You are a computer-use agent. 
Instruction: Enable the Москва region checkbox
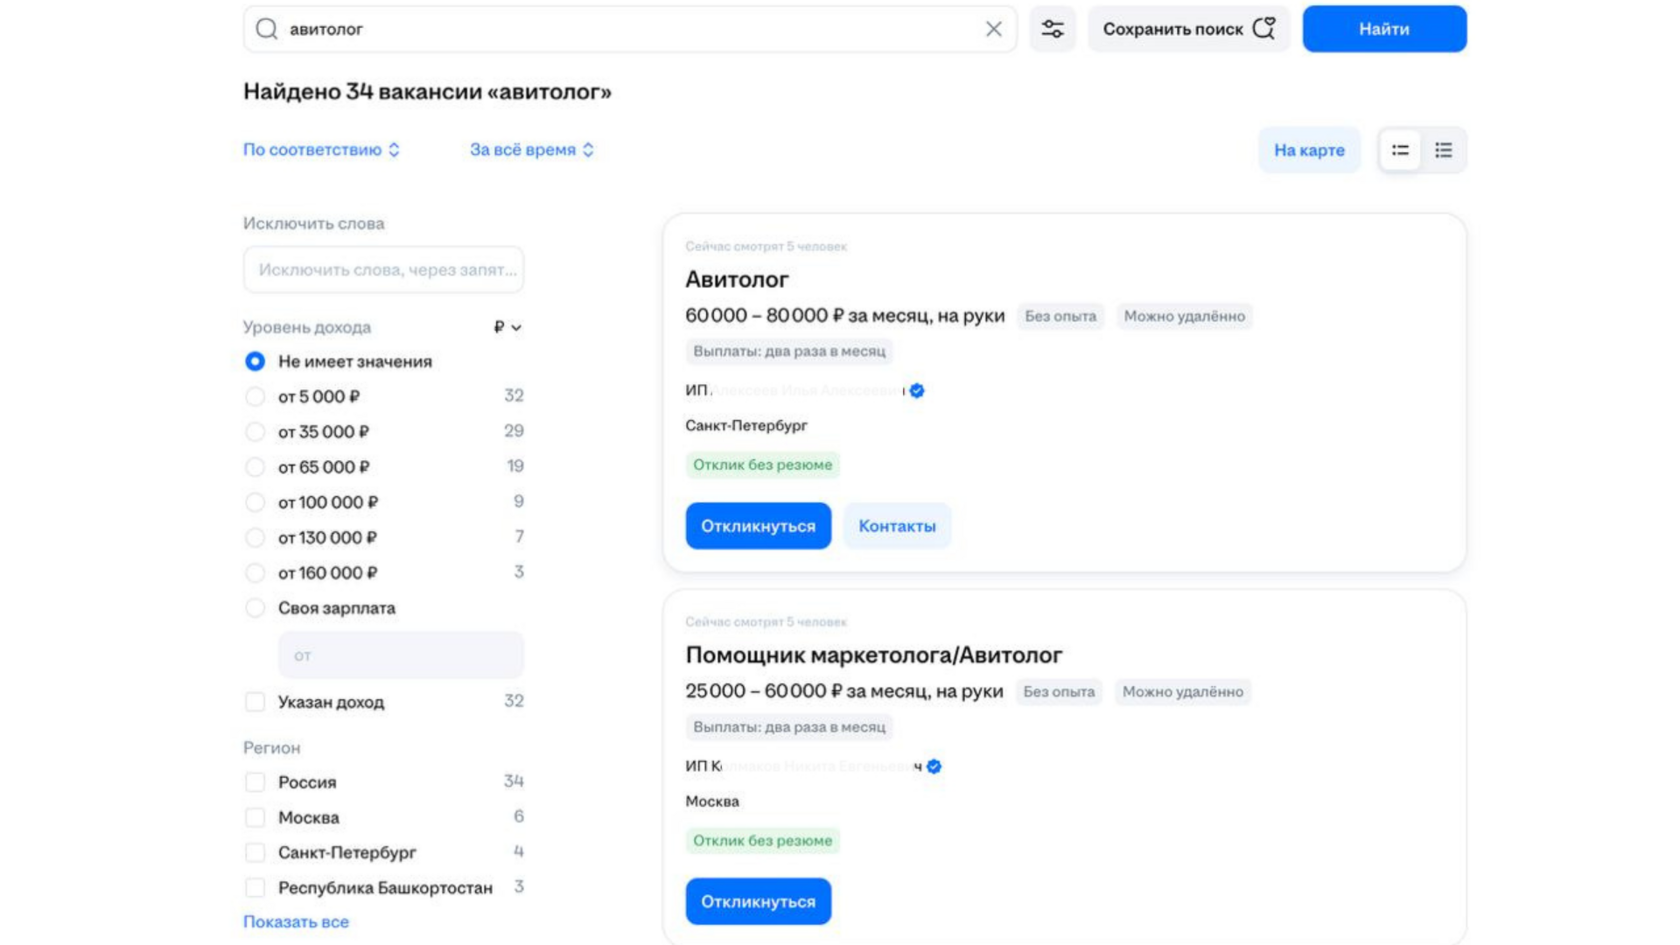pos(255,818)
